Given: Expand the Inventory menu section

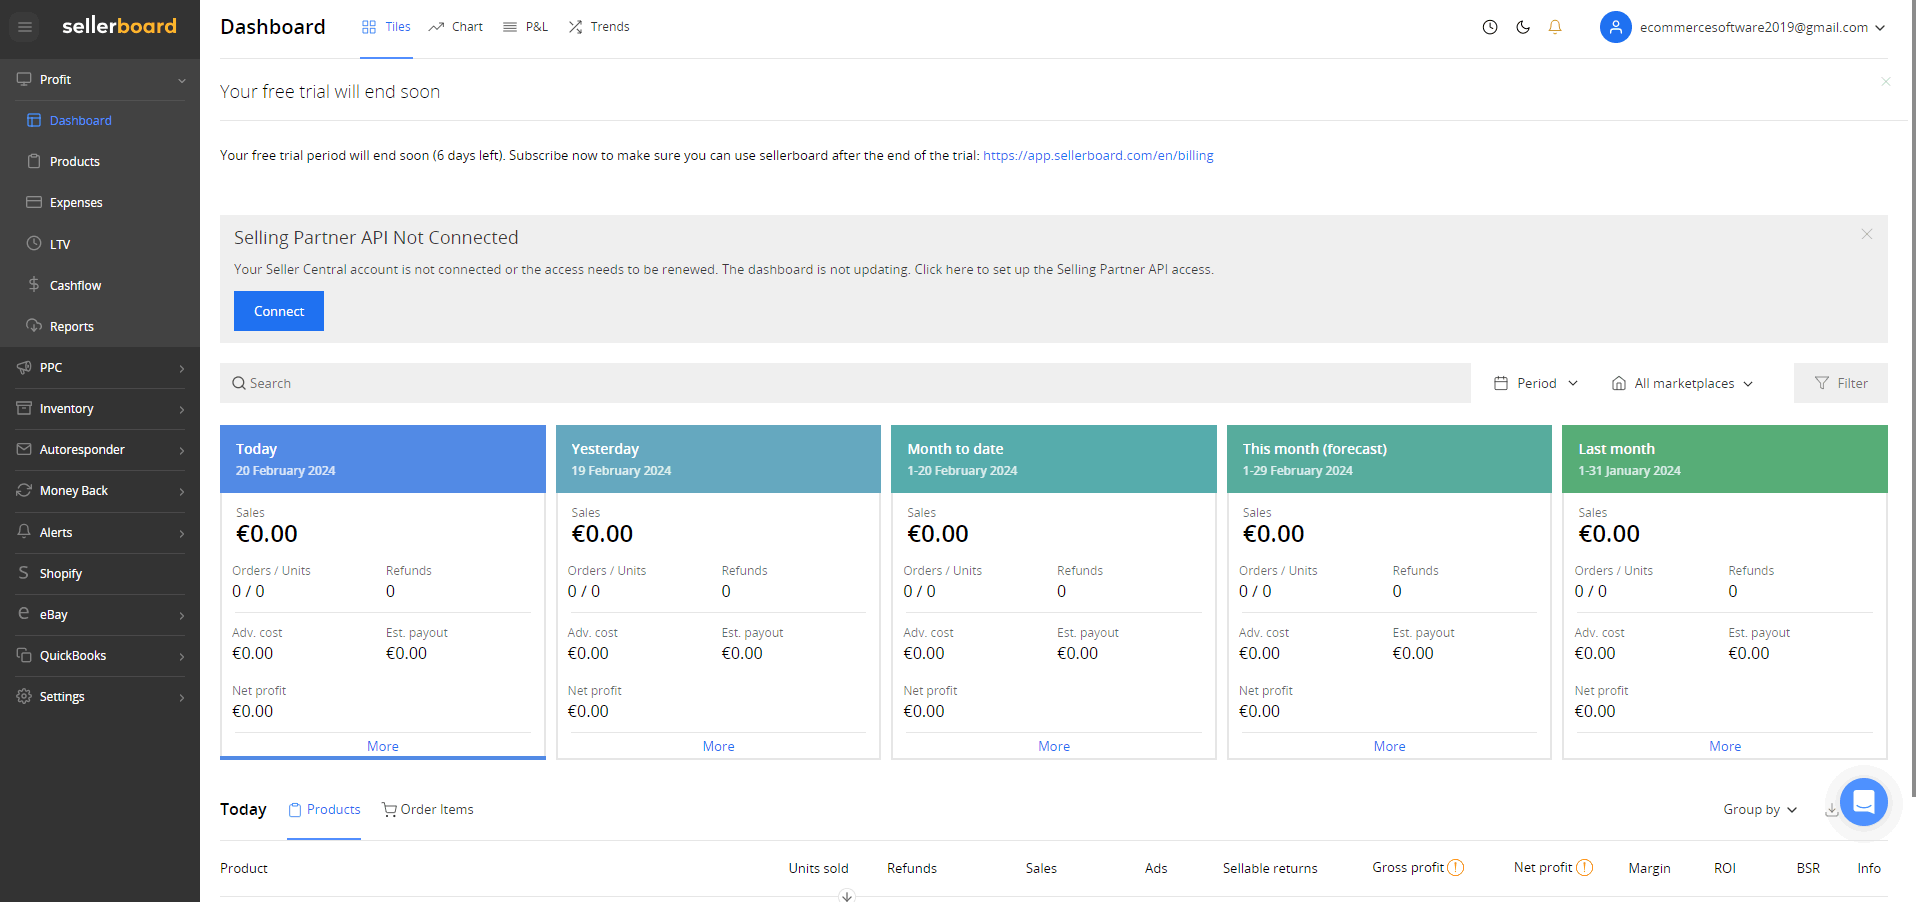Looking at the screenshot, I should [100, 408].
